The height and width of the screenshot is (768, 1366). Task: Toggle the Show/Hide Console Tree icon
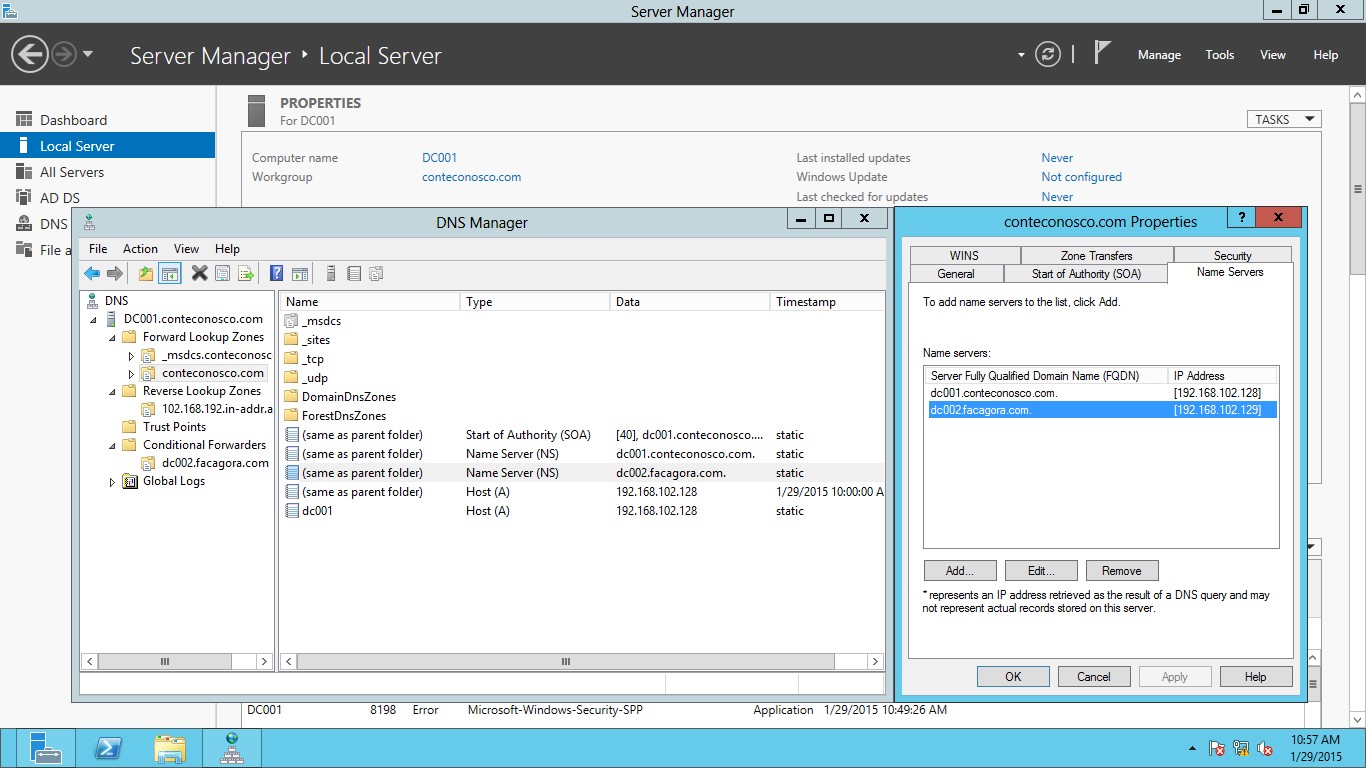[x=168, y=272]
